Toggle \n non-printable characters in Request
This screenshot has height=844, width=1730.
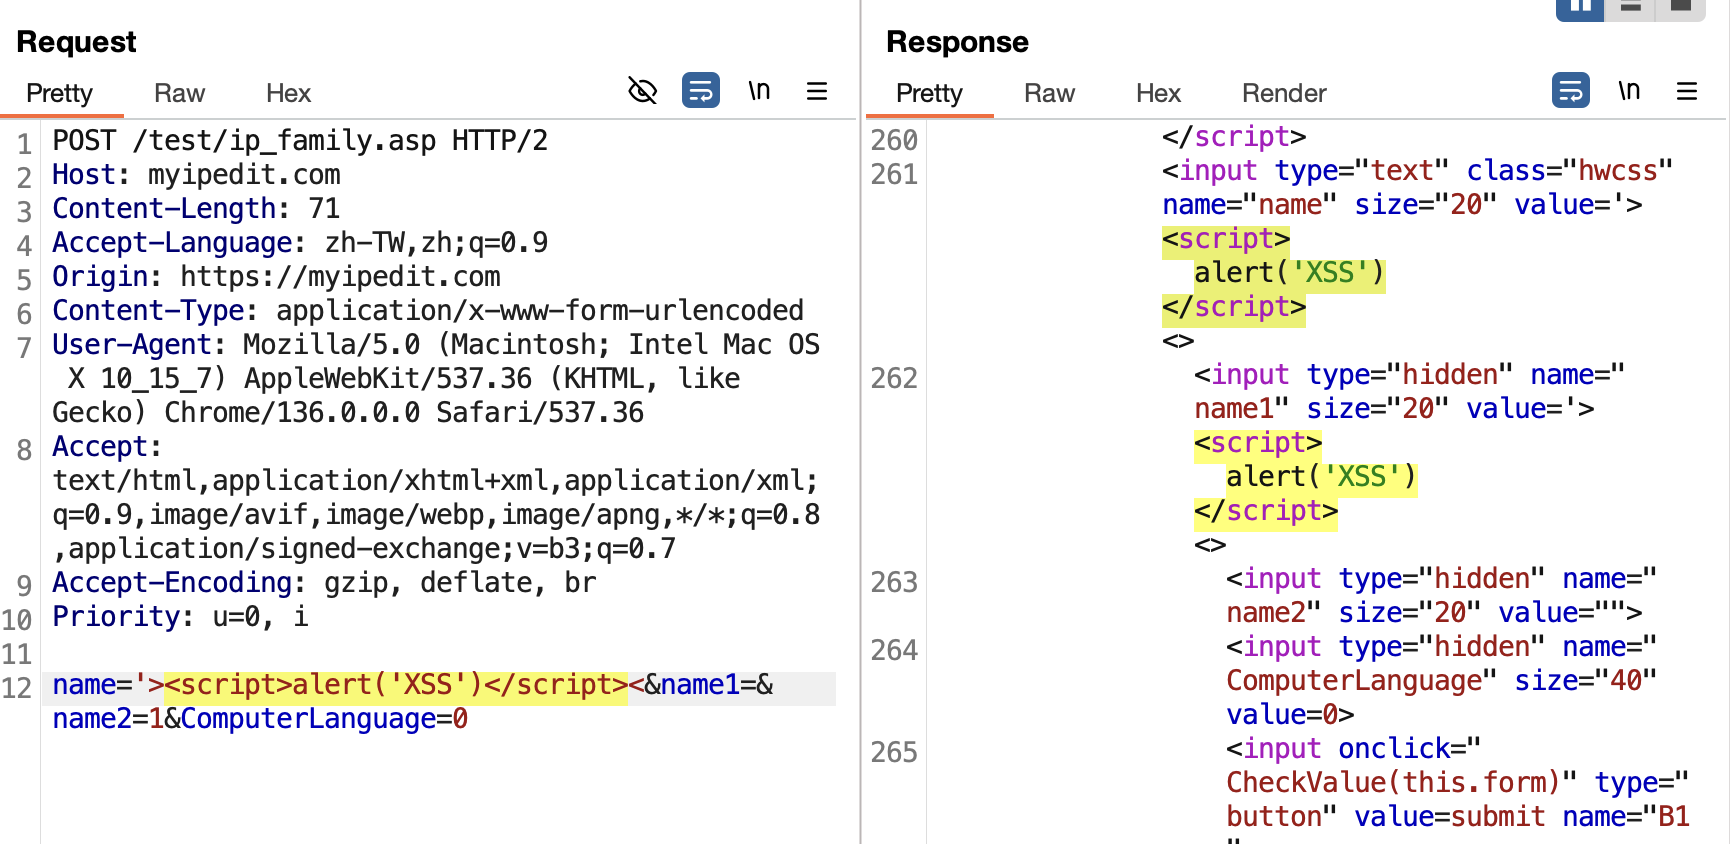click(x=759, y=91)
